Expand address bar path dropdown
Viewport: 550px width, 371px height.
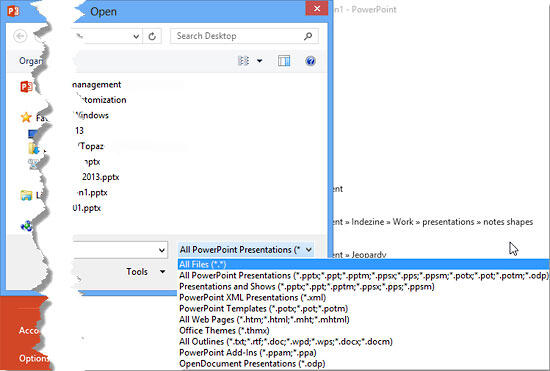[x=136, y=36]
